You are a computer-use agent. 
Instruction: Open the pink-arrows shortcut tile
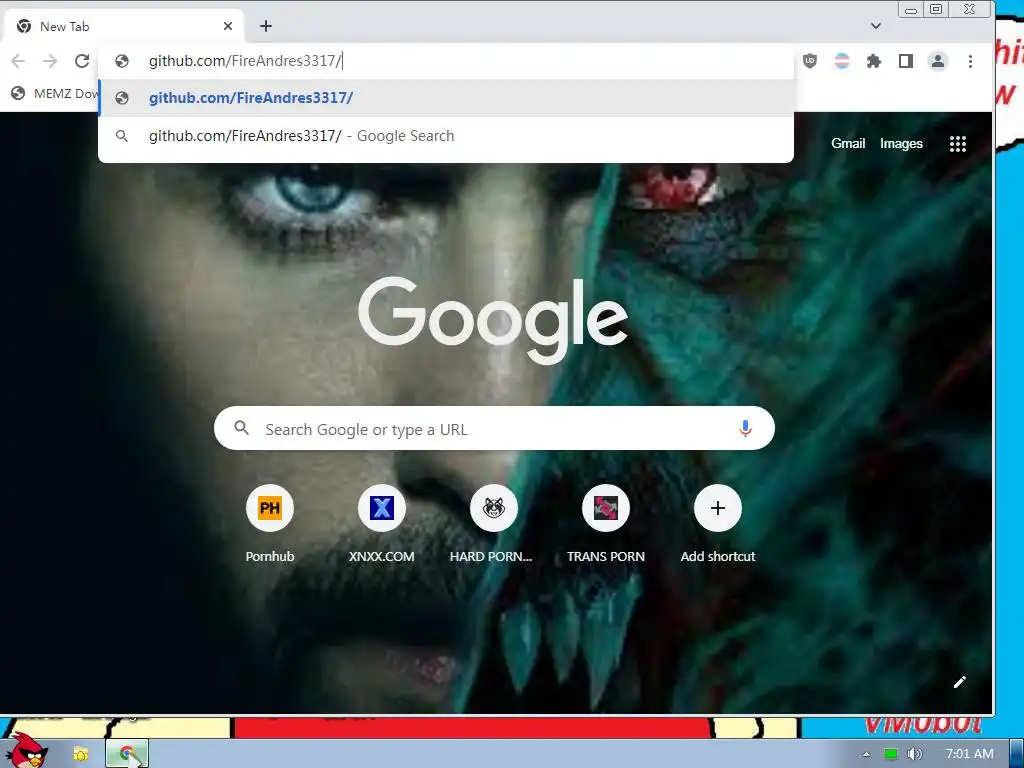(605, 508)
